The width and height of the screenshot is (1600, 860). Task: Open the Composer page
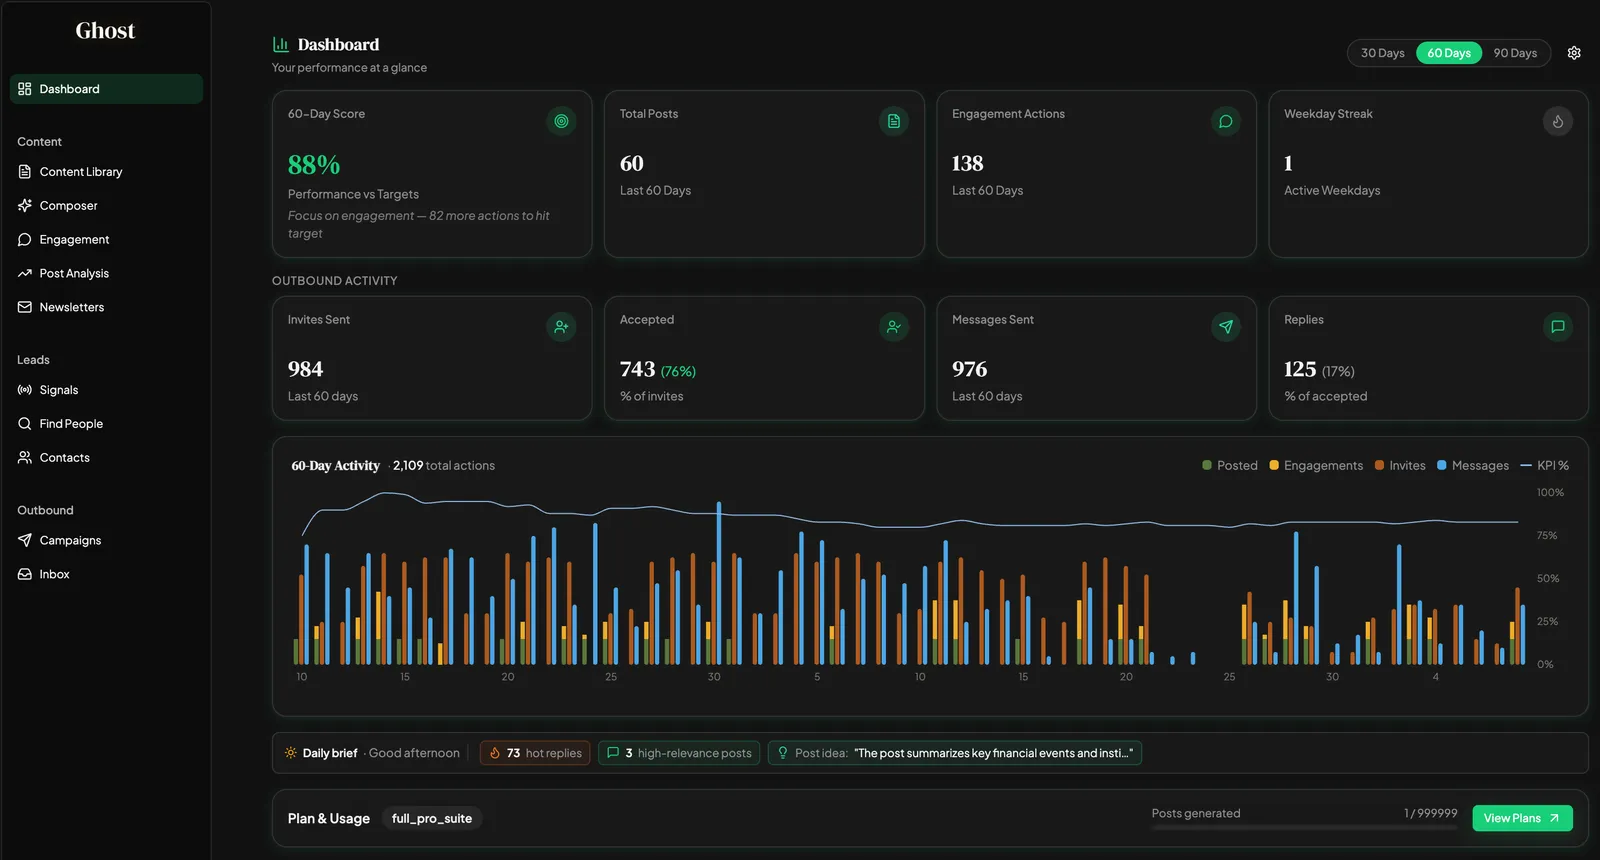click(x=106, y=206)
